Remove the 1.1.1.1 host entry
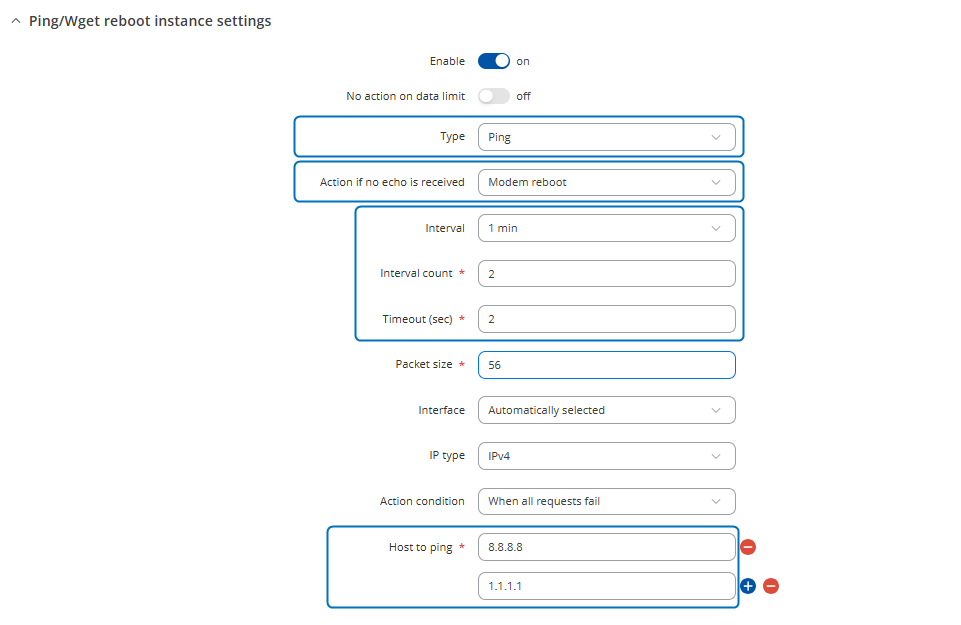The image size is (961, 625). pyautogui.click(x=771, y=586)
